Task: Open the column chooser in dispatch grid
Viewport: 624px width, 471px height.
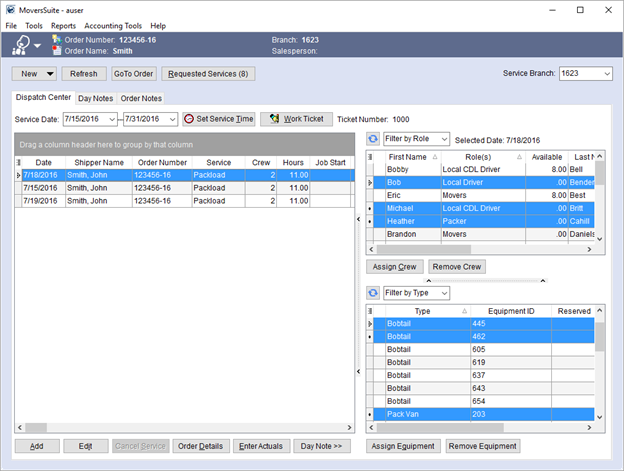Action: tap(19, 162)
